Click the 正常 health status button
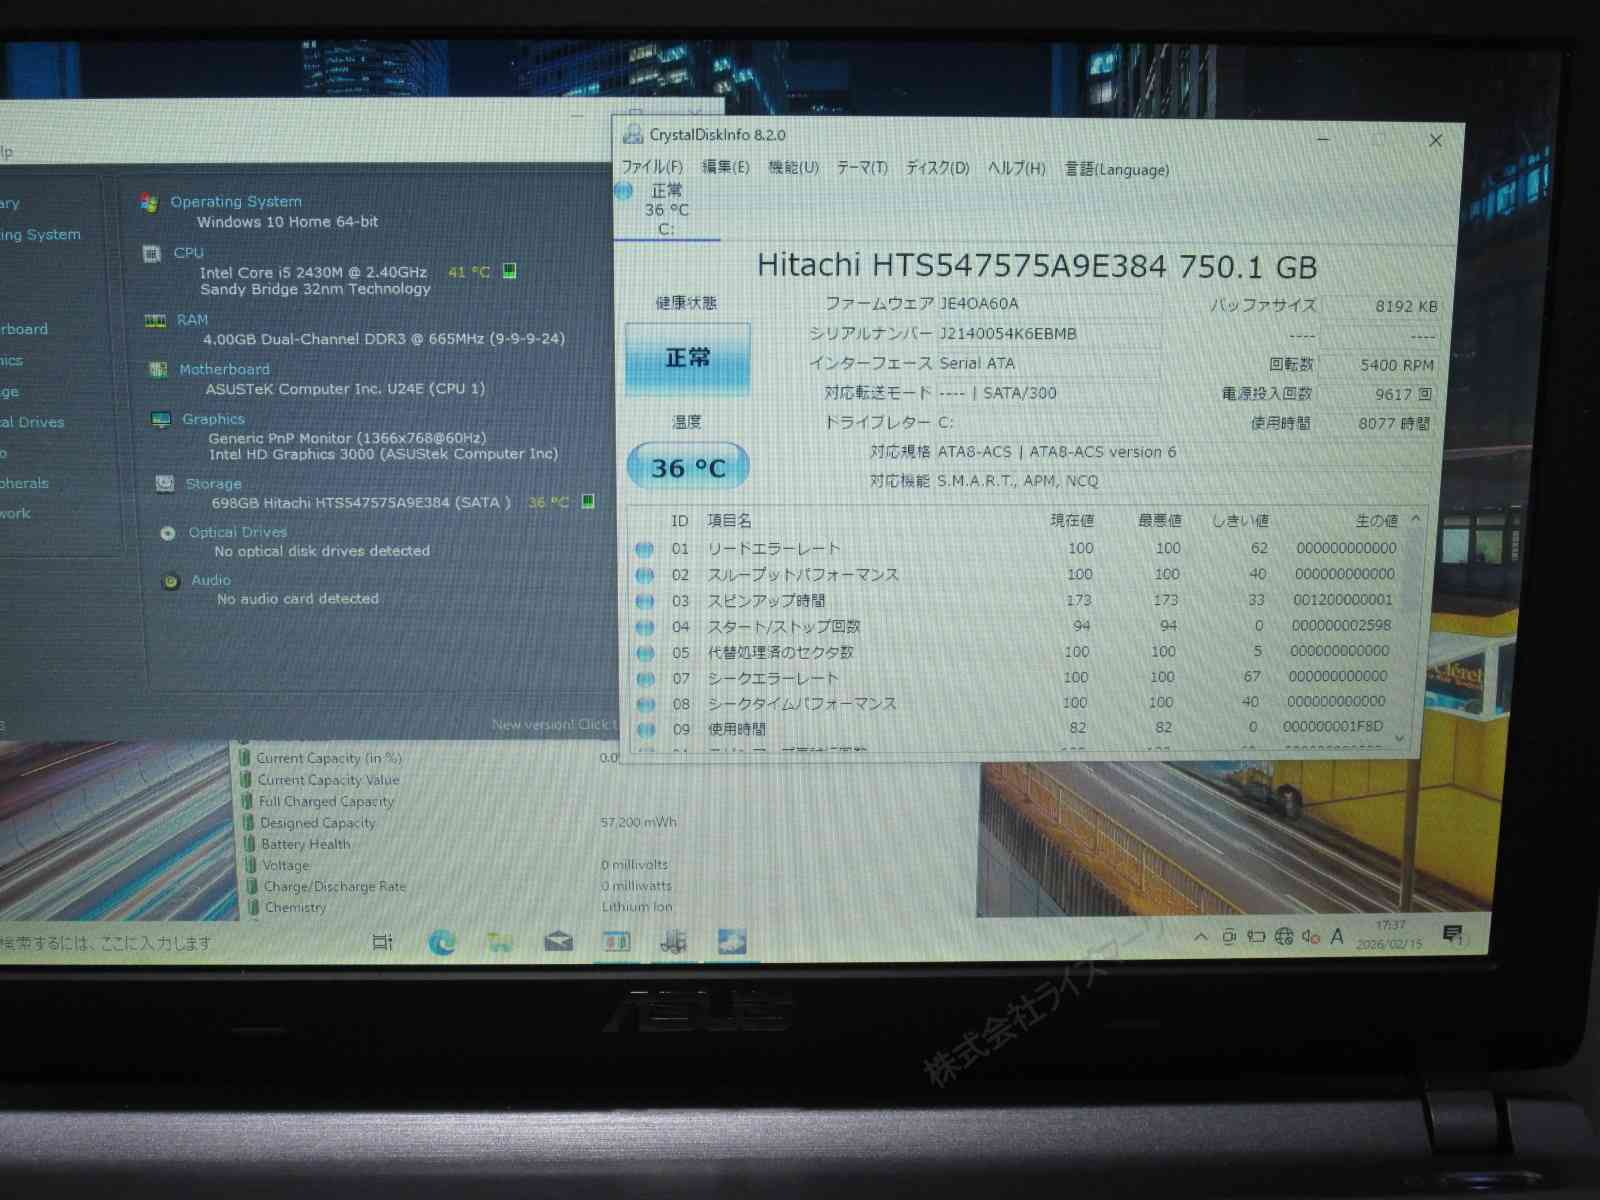 pyautogui.click(x=687, y=358)
